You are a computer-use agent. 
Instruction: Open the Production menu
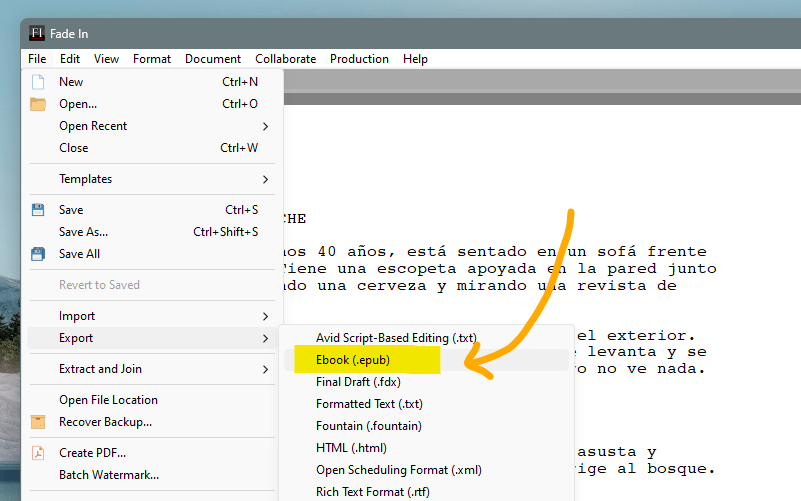point(359,59)
